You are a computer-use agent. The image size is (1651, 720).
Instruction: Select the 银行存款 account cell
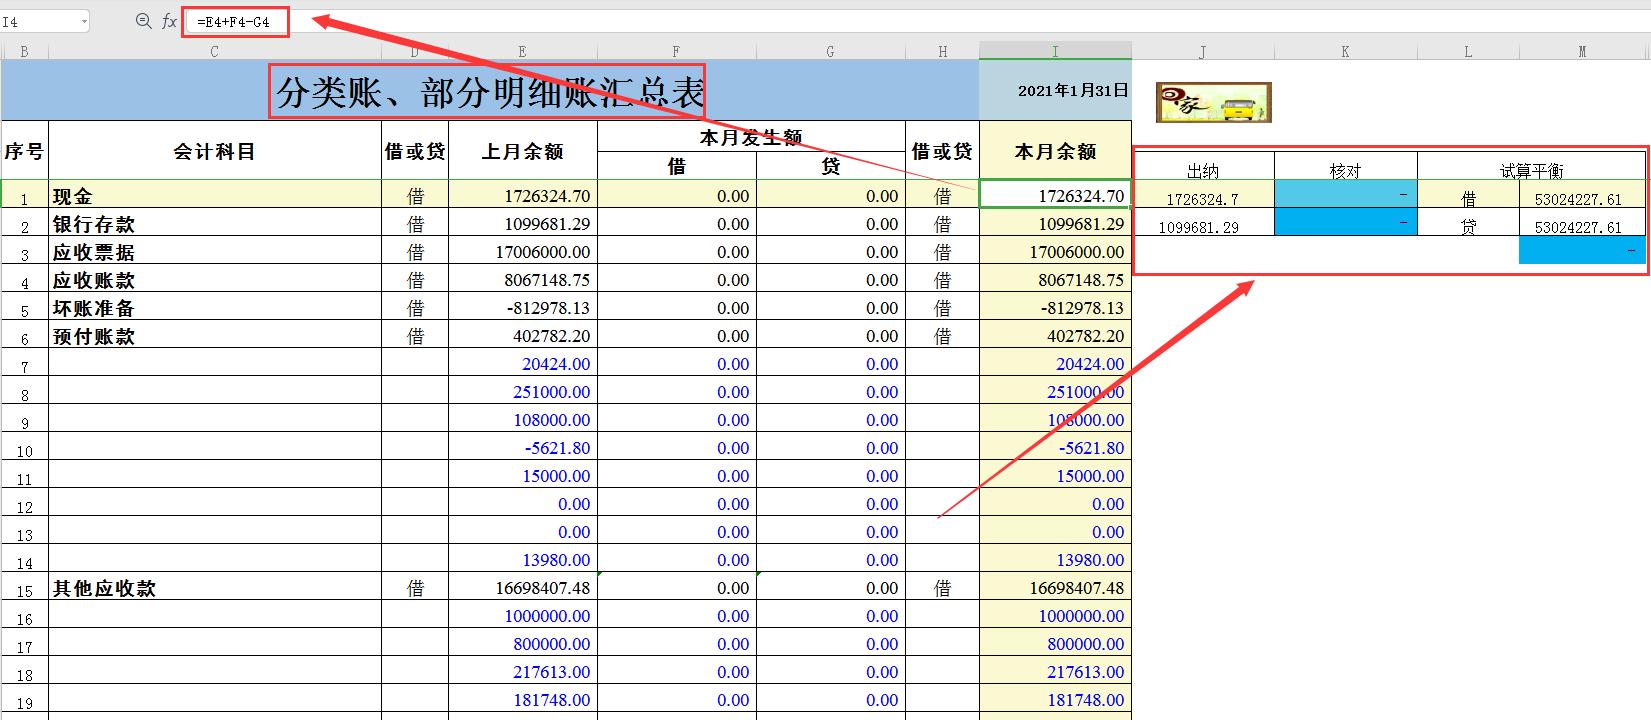(214, 224)
